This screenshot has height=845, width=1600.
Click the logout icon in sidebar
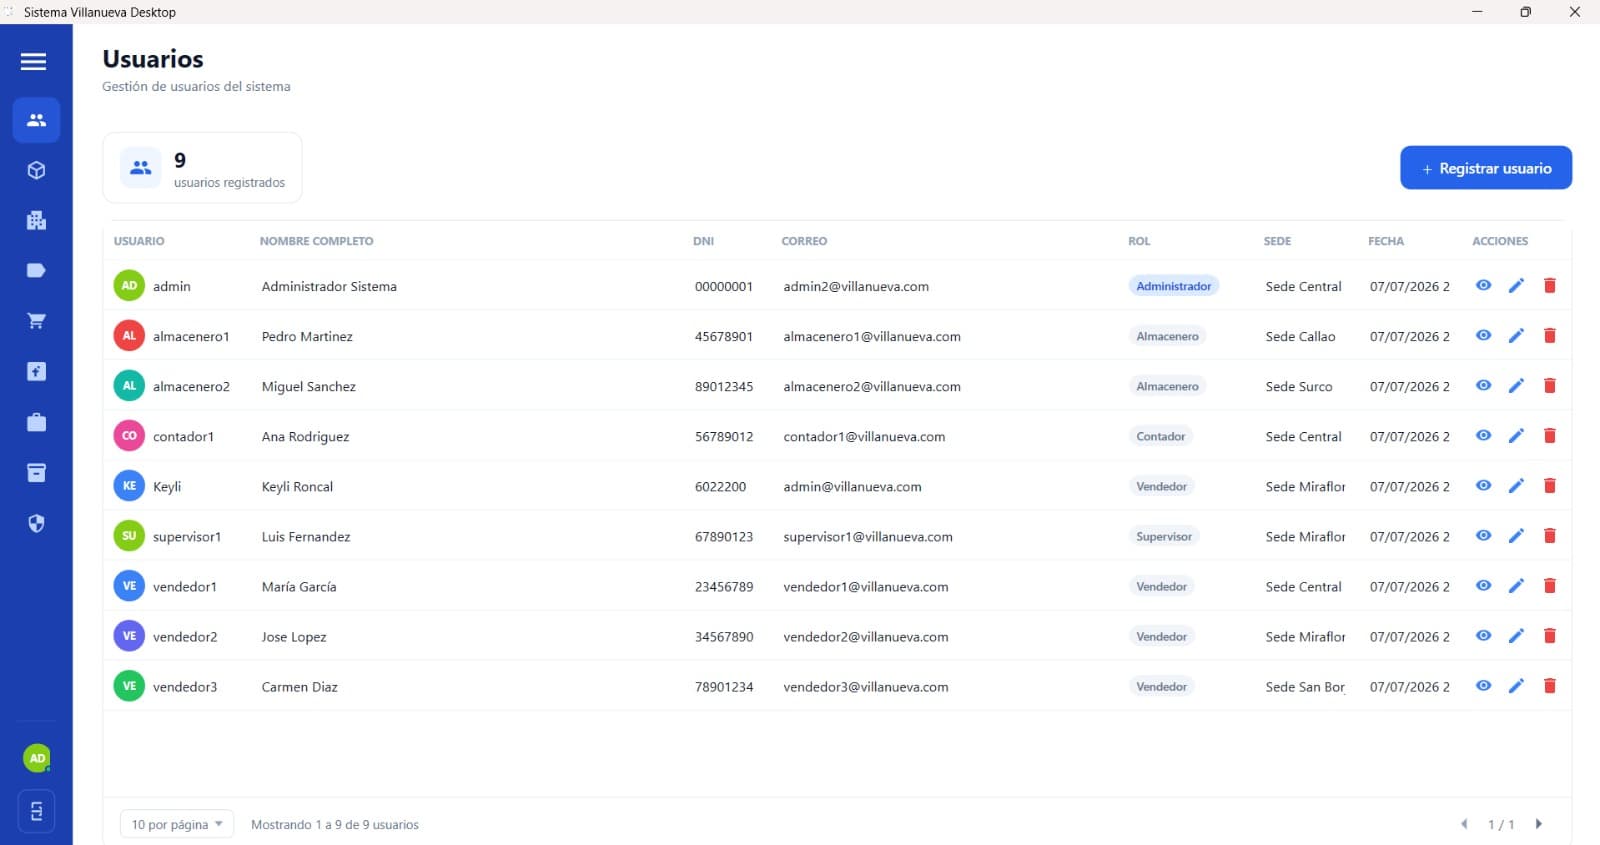36,811
